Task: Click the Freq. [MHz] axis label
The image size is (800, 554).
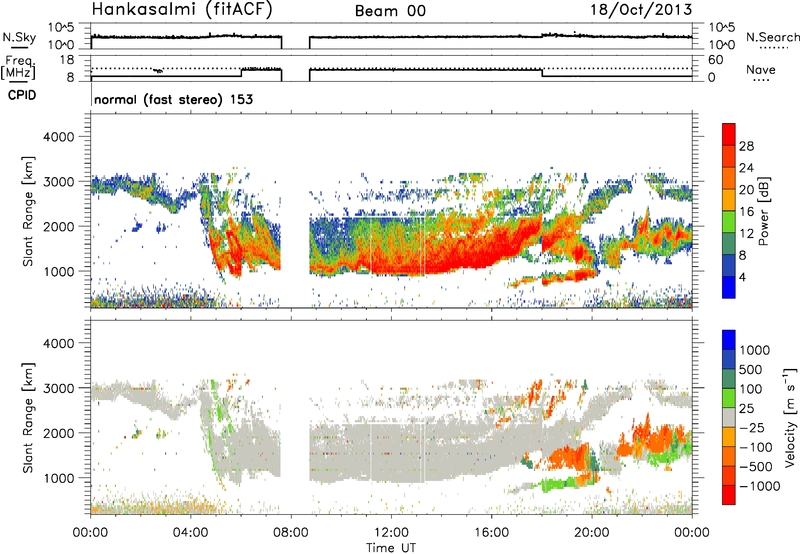Action: click(19, 68)
